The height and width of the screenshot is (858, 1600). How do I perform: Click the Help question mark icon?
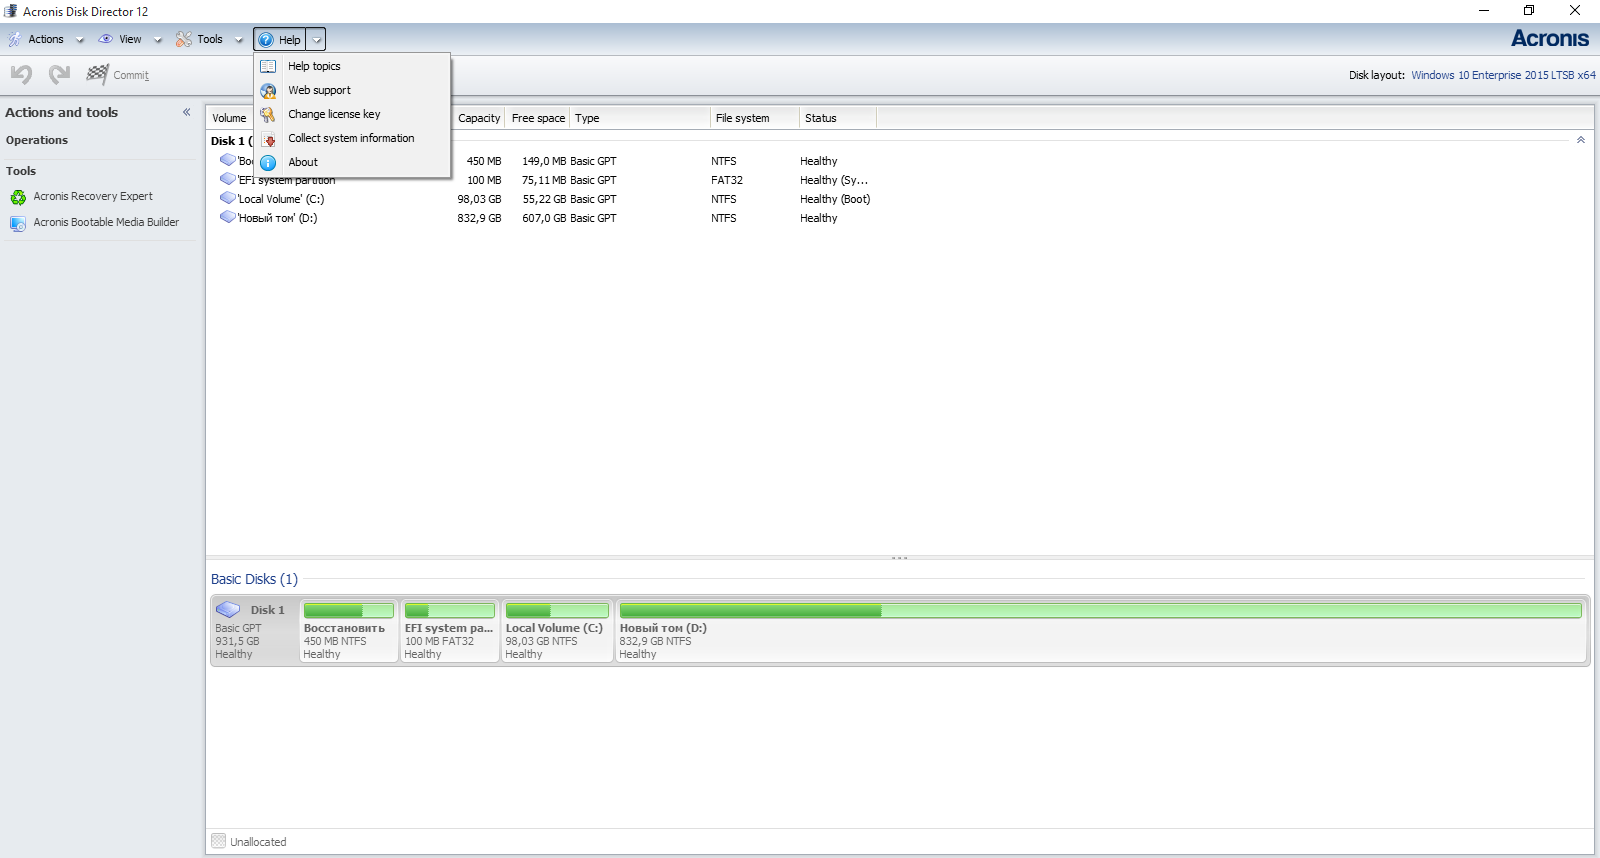click(266, 40)
